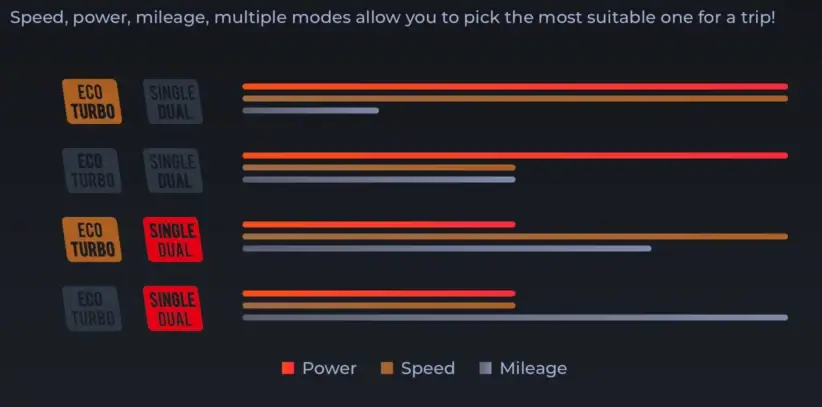Click the dimmed SINGLE DUAL badge in second row

click(173, 170)
